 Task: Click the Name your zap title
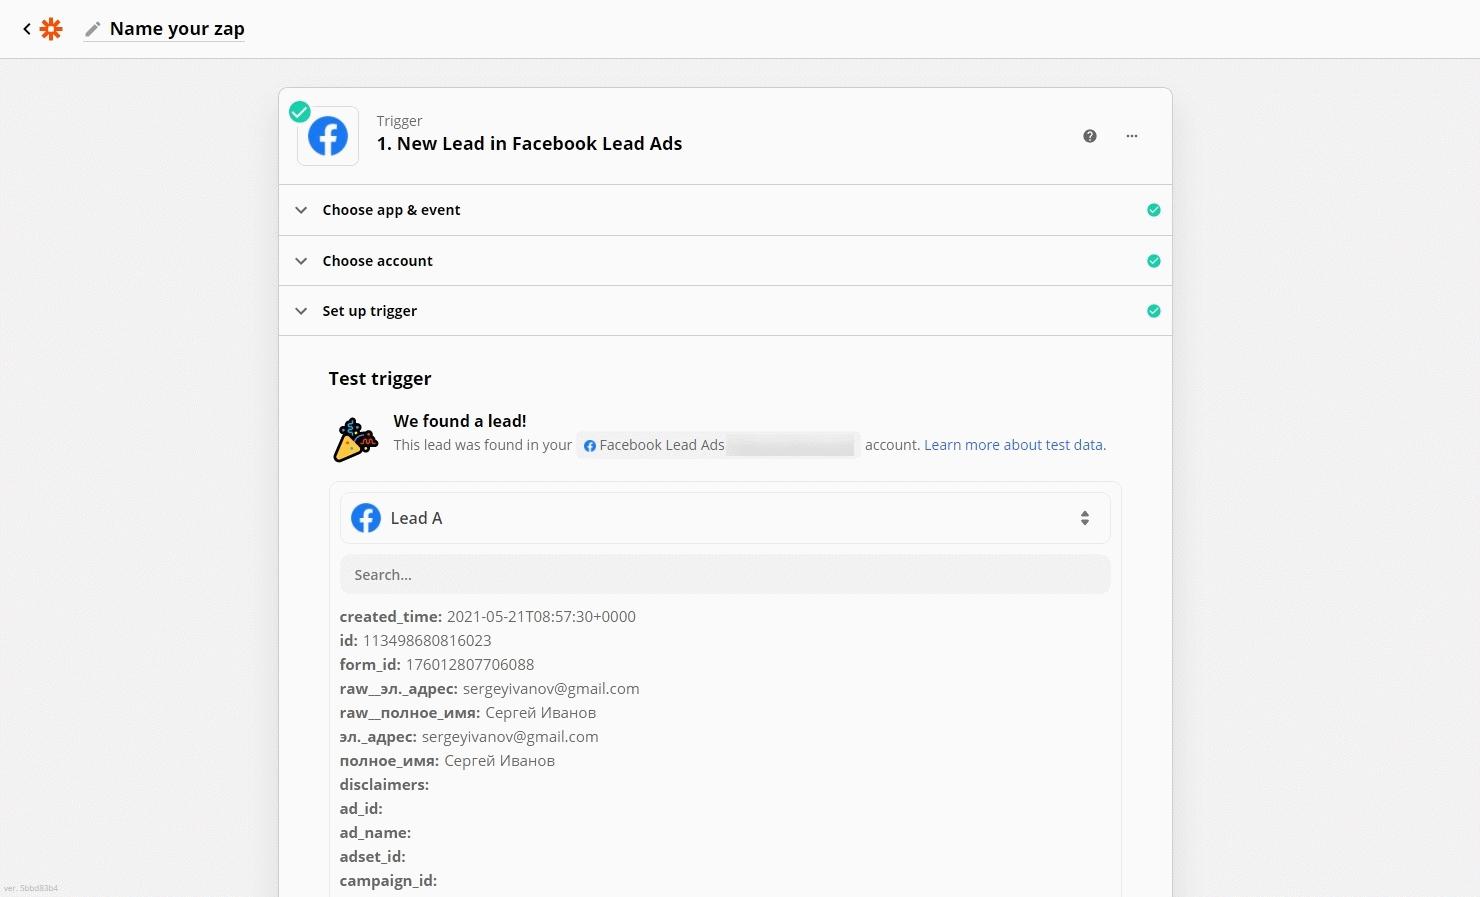177,29
